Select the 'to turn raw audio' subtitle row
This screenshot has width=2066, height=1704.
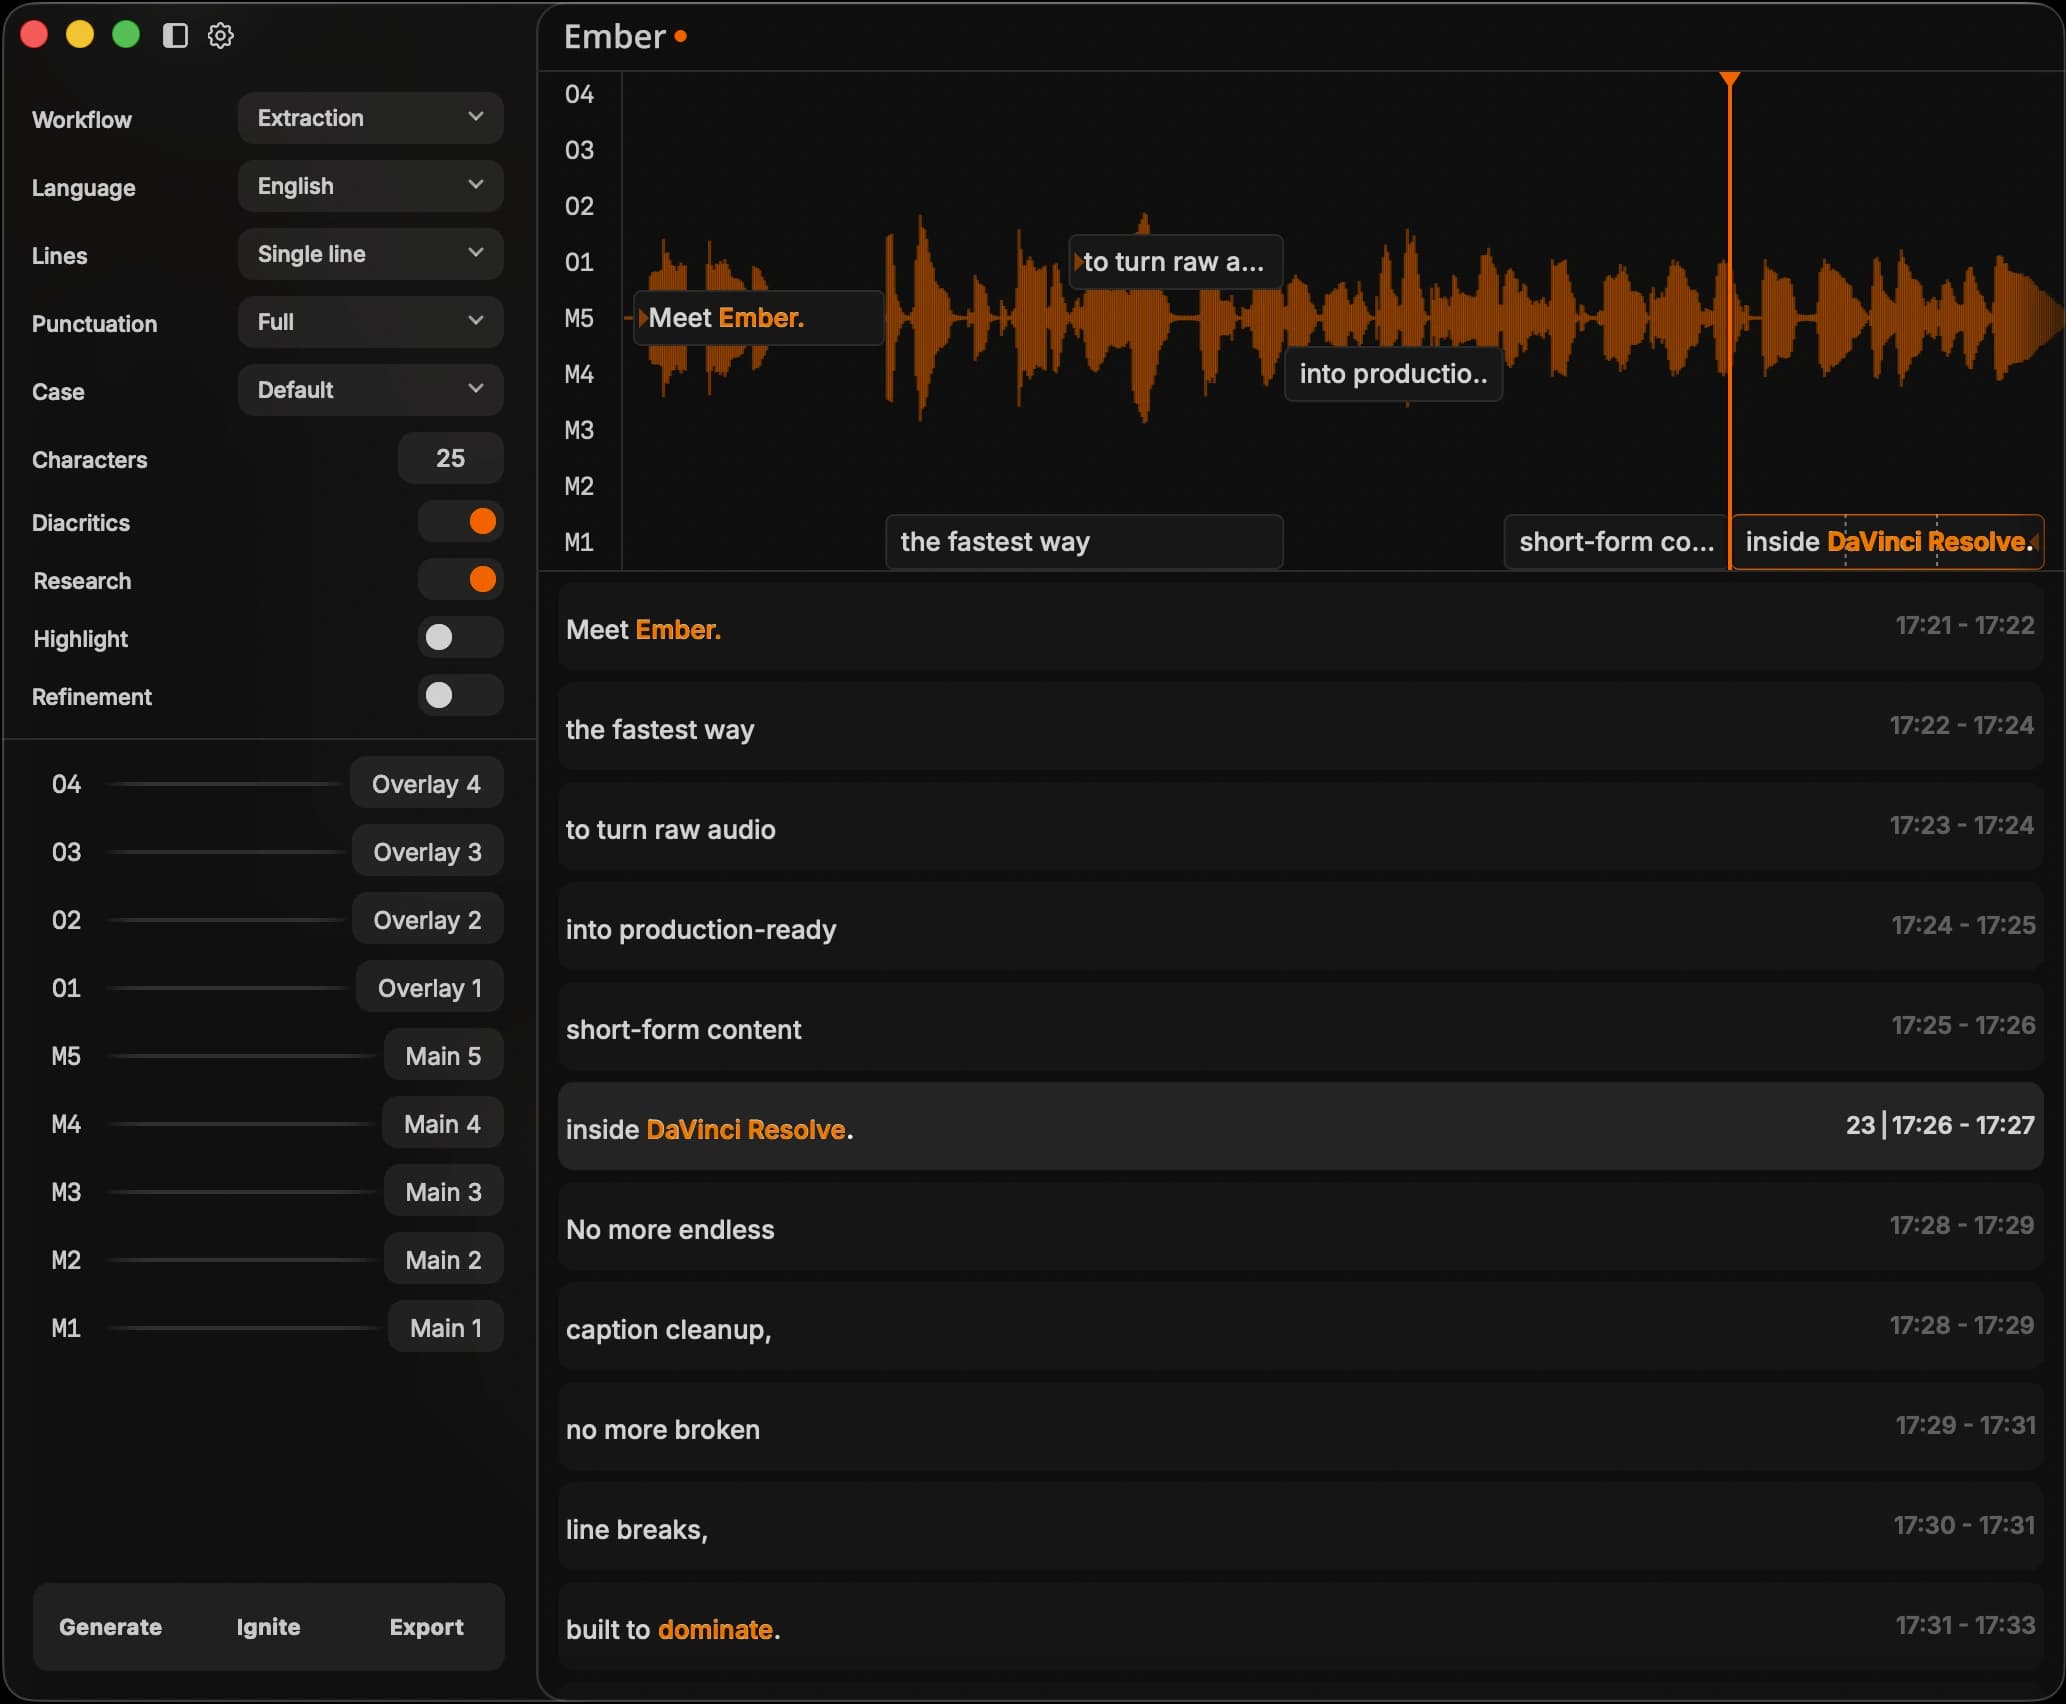(x=1300, y=827)
